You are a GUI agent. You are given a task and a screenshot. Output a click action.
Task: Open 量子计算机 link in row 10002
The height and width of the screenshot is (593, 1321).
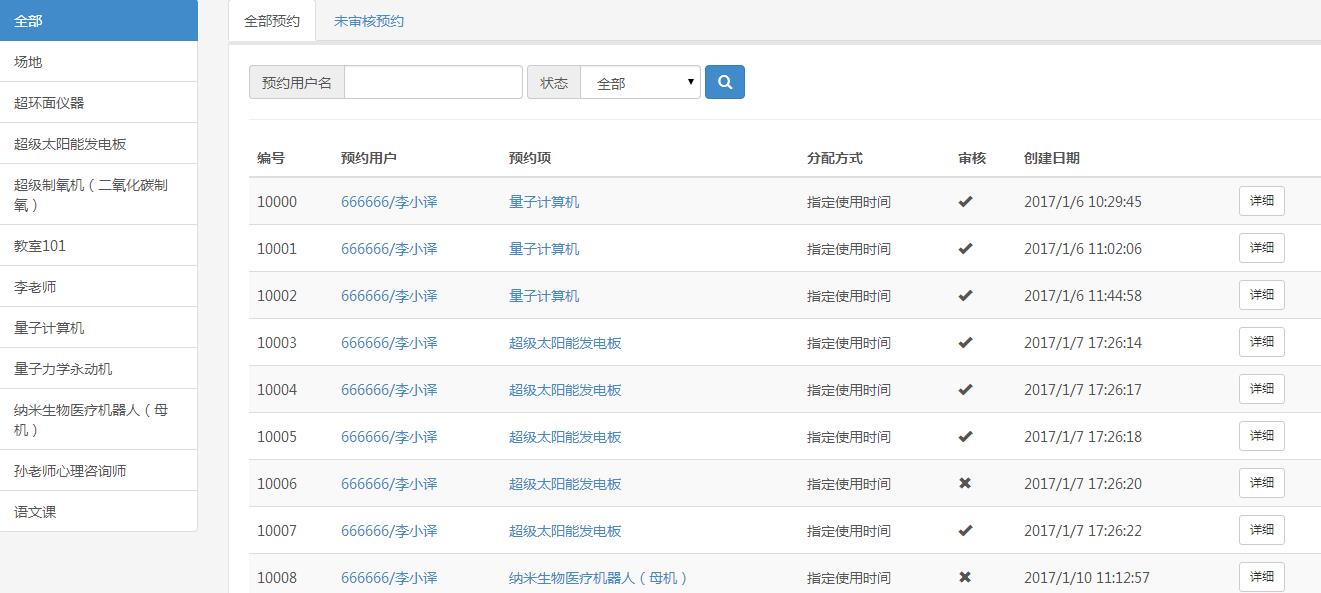(544, 295)
